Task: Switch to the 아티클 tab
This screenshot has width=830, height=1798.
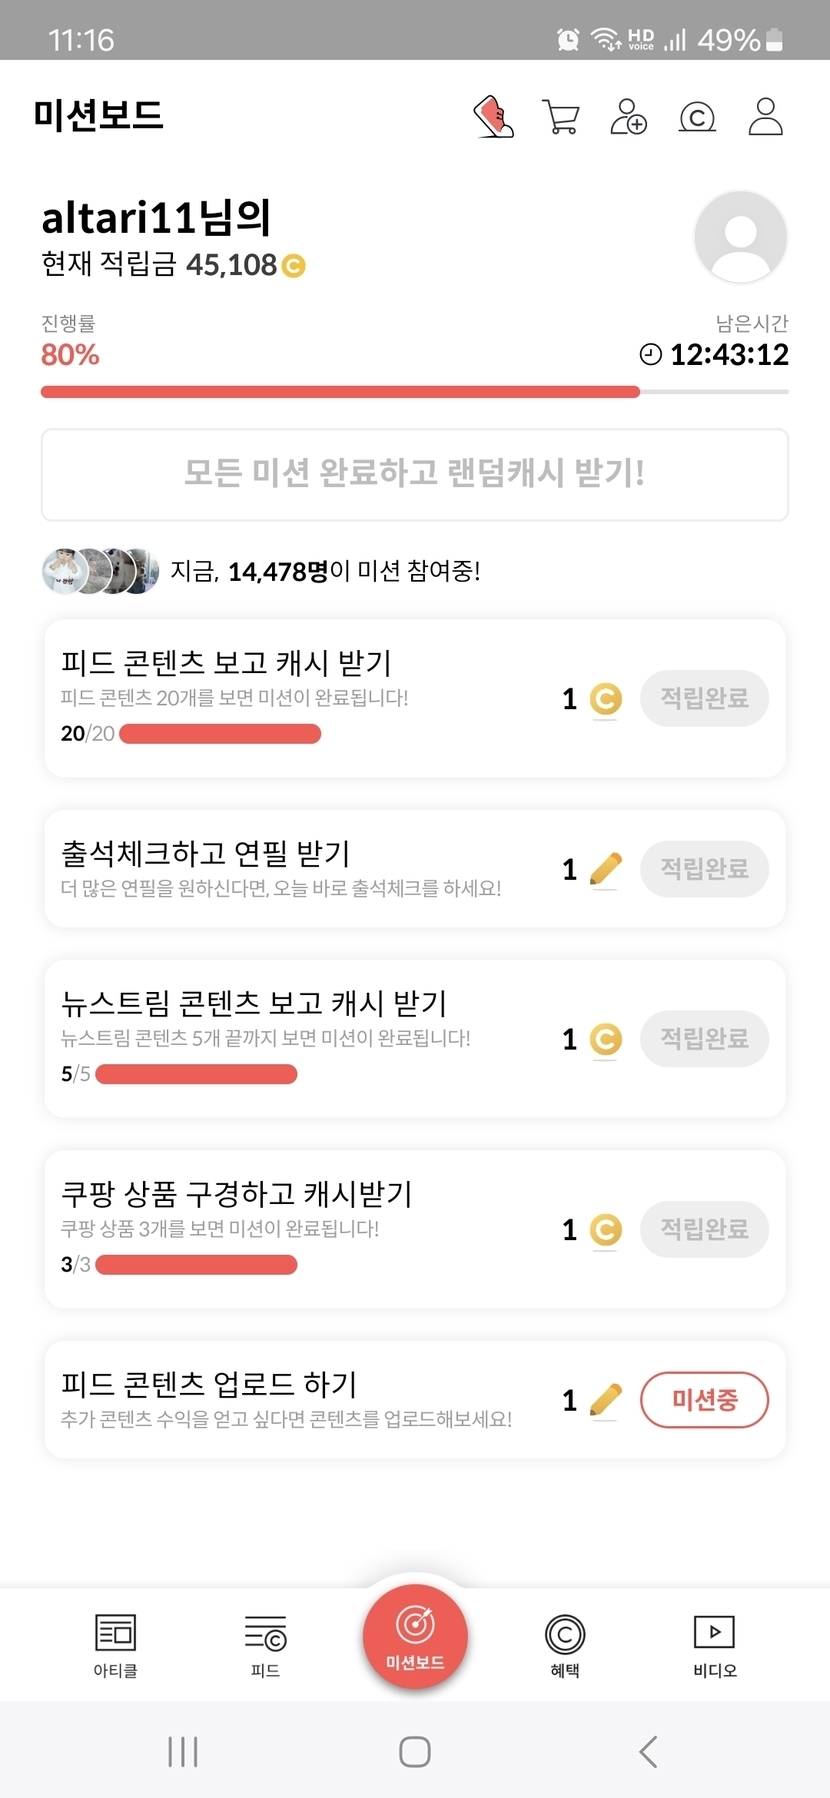Action: coord(115,1645)
